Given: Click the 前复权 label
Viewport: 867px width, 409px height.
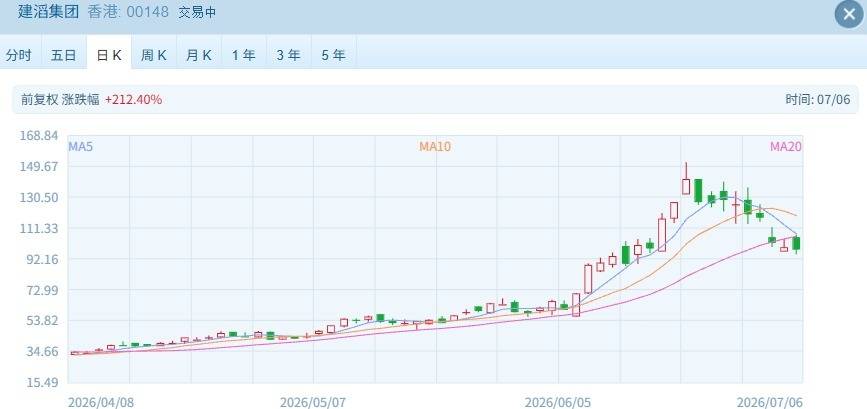Looking at the screenshot, I should 40,99.
